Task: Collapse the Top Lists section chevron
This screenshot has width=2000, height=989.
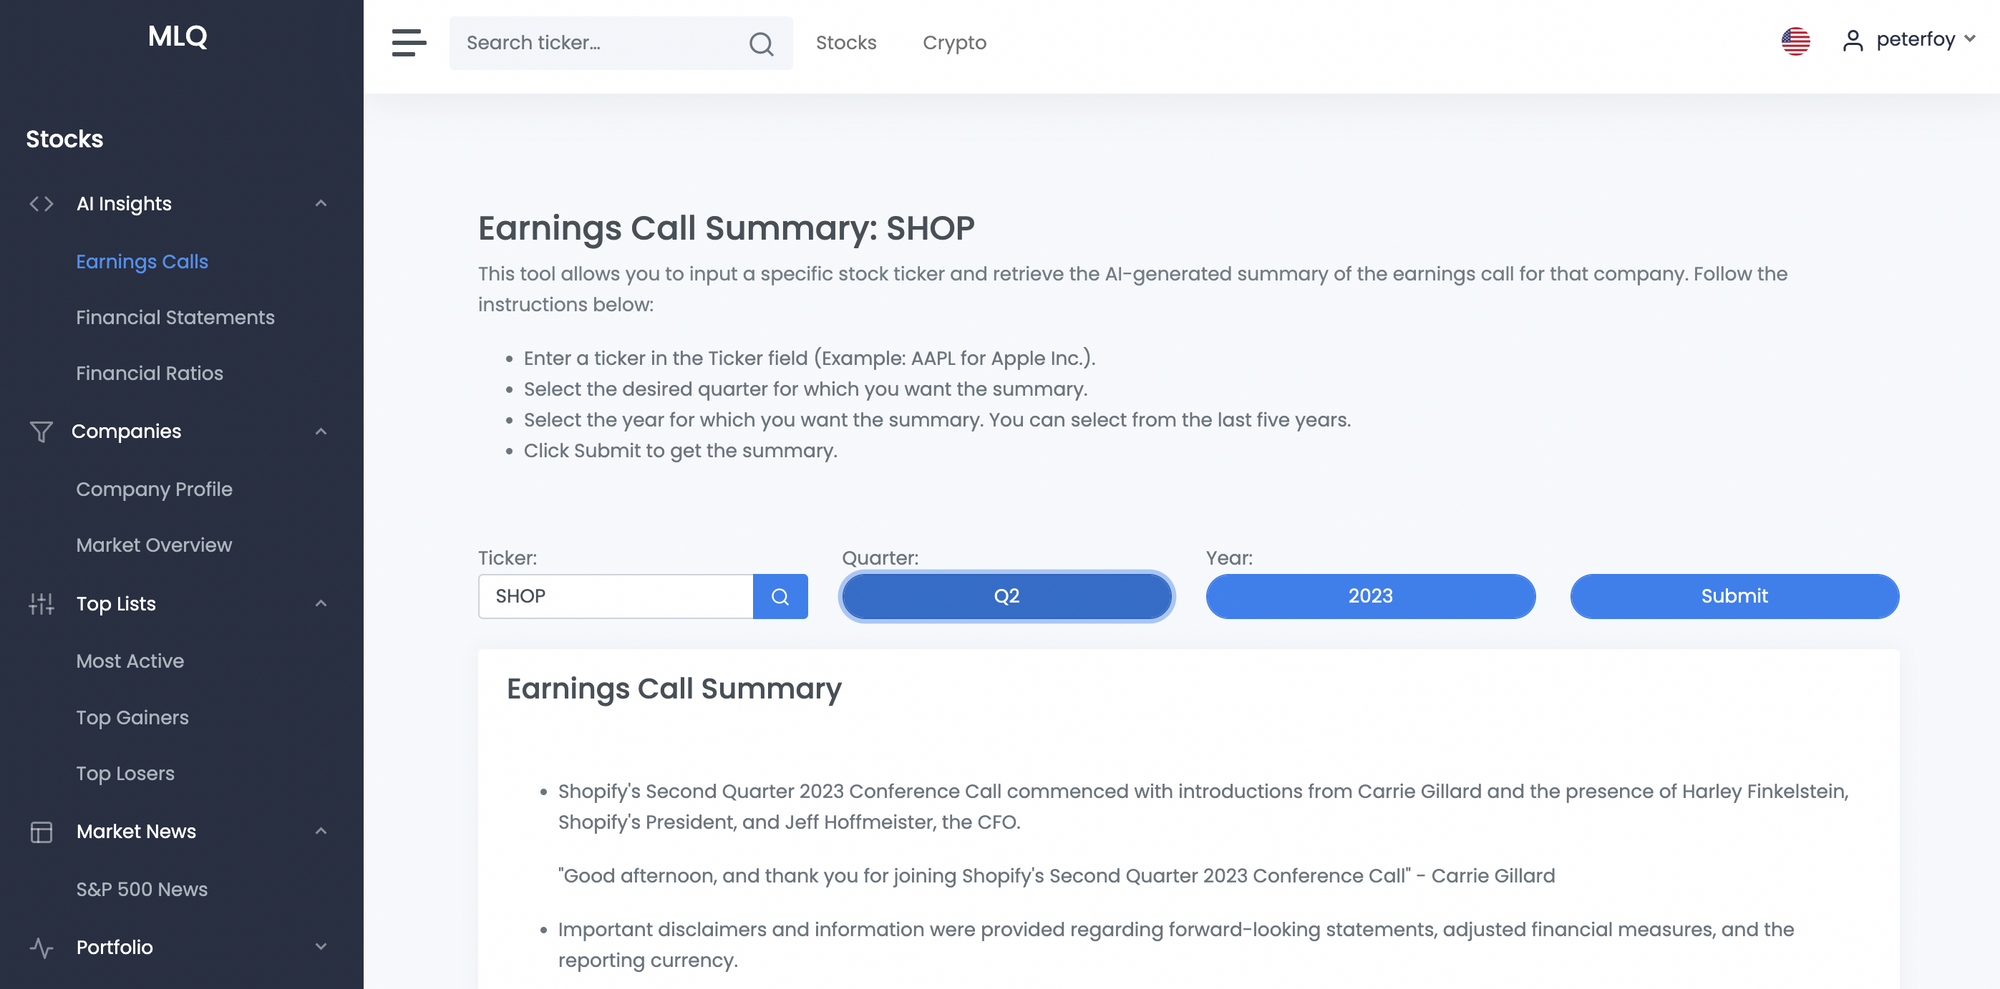Action: click(x=321, y=604)
